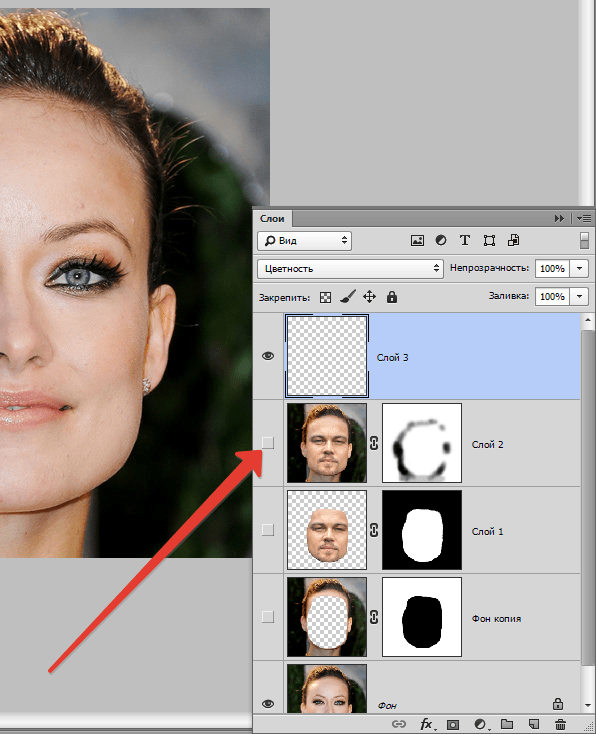Open the Layers panel flyout menu
The height and width of the screenshot is (734, 596).
tap(584, 219)
